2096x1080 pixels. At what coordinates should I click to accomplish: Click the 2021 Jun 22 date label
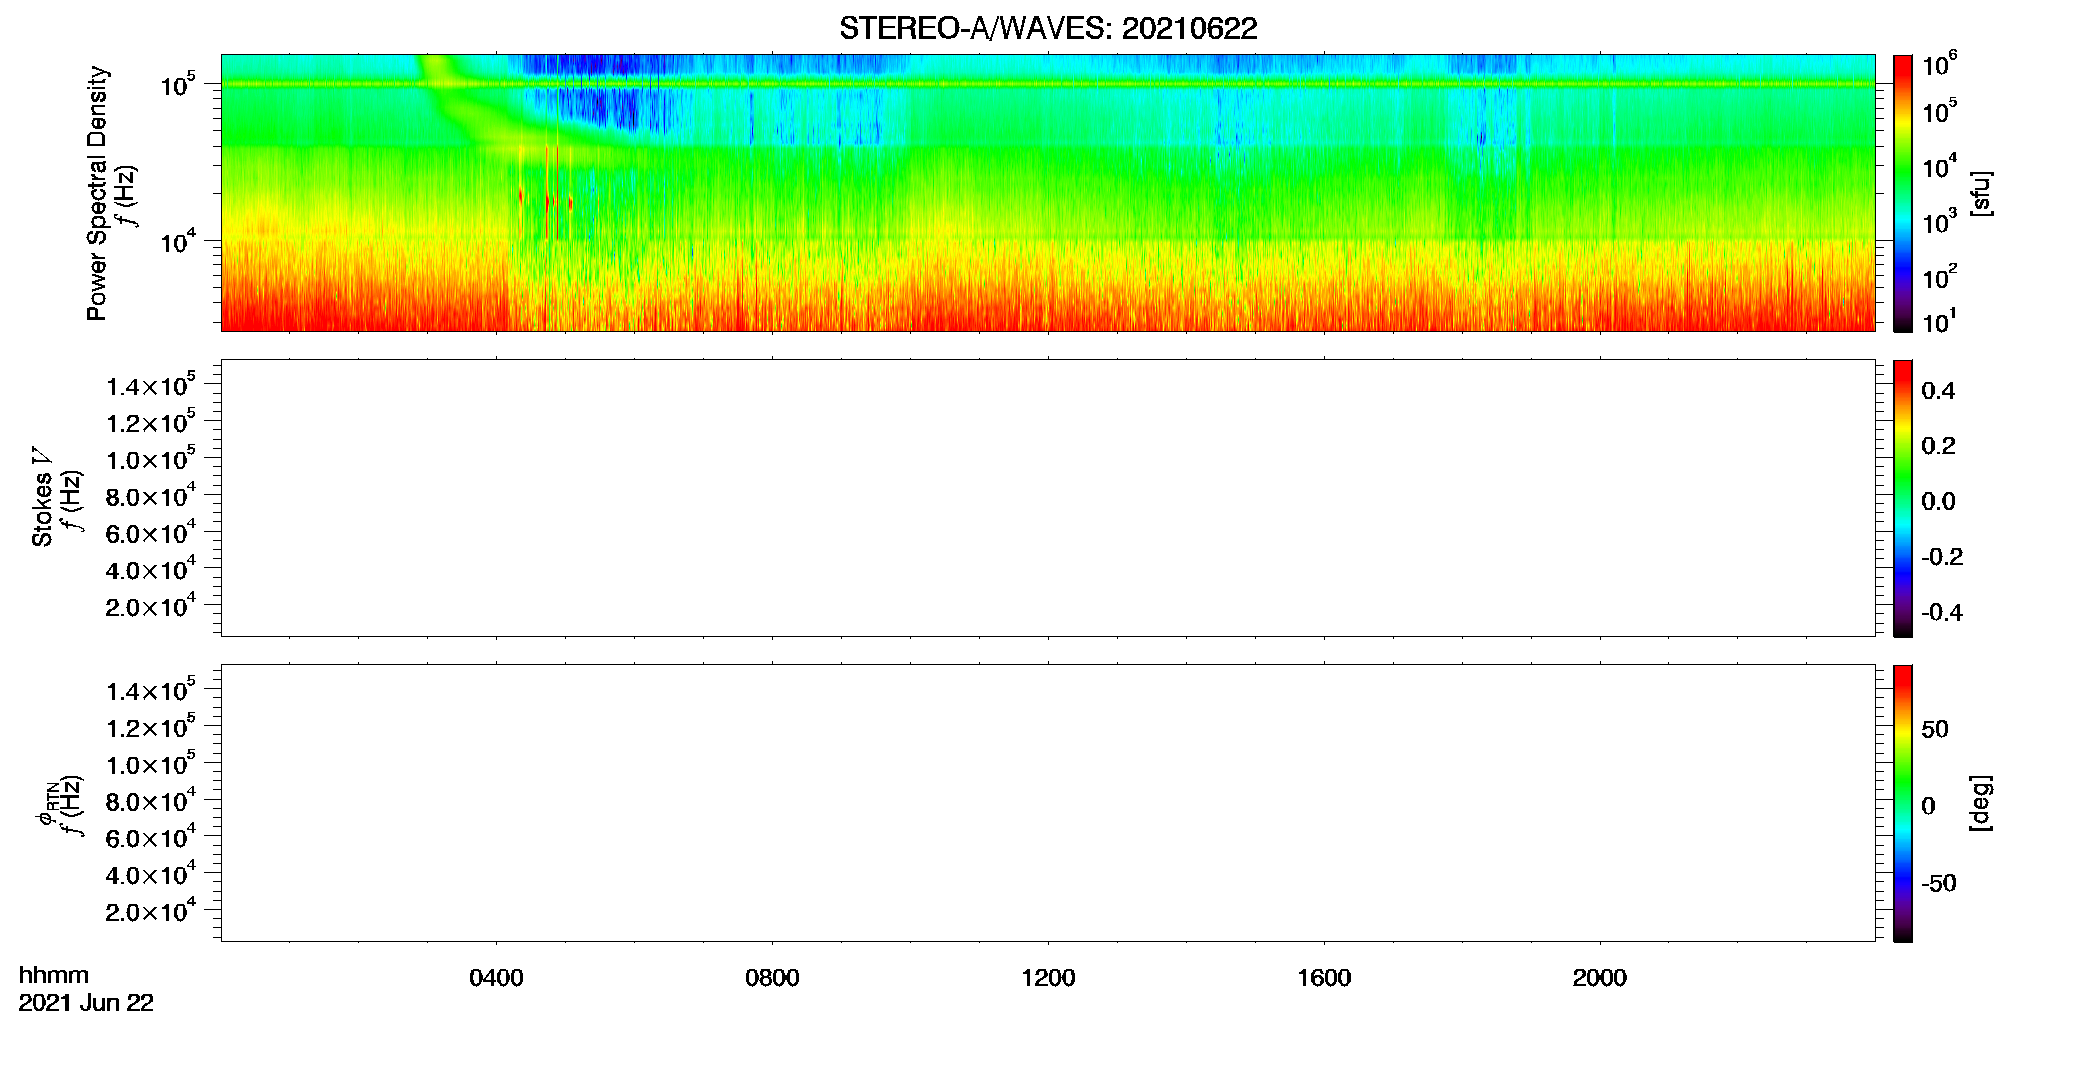[86, 1003]
